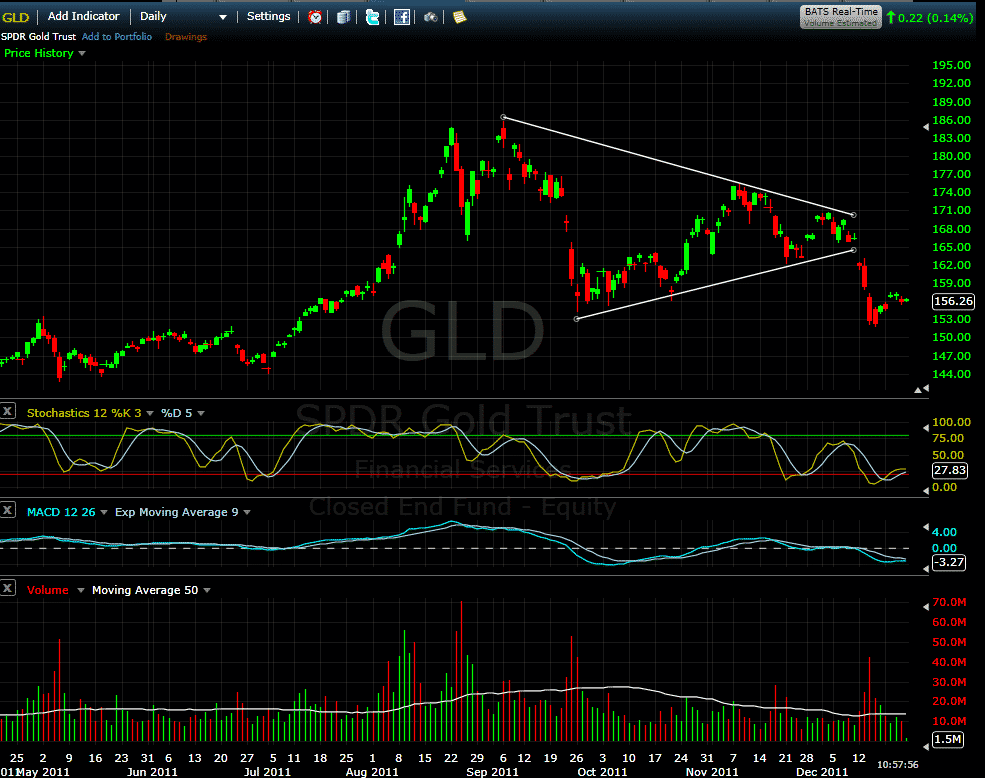Close the MACD indicator pane
Viewport: 985px width, 778px height.
tap(8, 510)
